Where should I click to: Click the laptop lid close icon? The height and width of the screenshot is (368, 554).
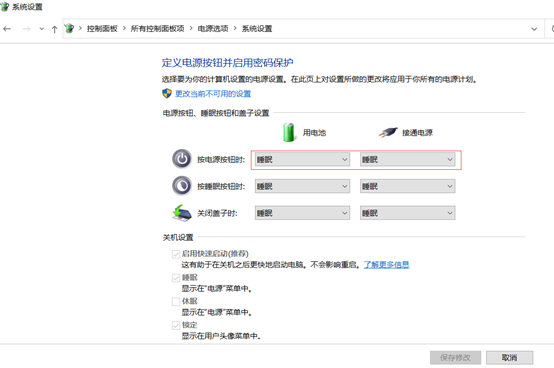coord(182,213)
